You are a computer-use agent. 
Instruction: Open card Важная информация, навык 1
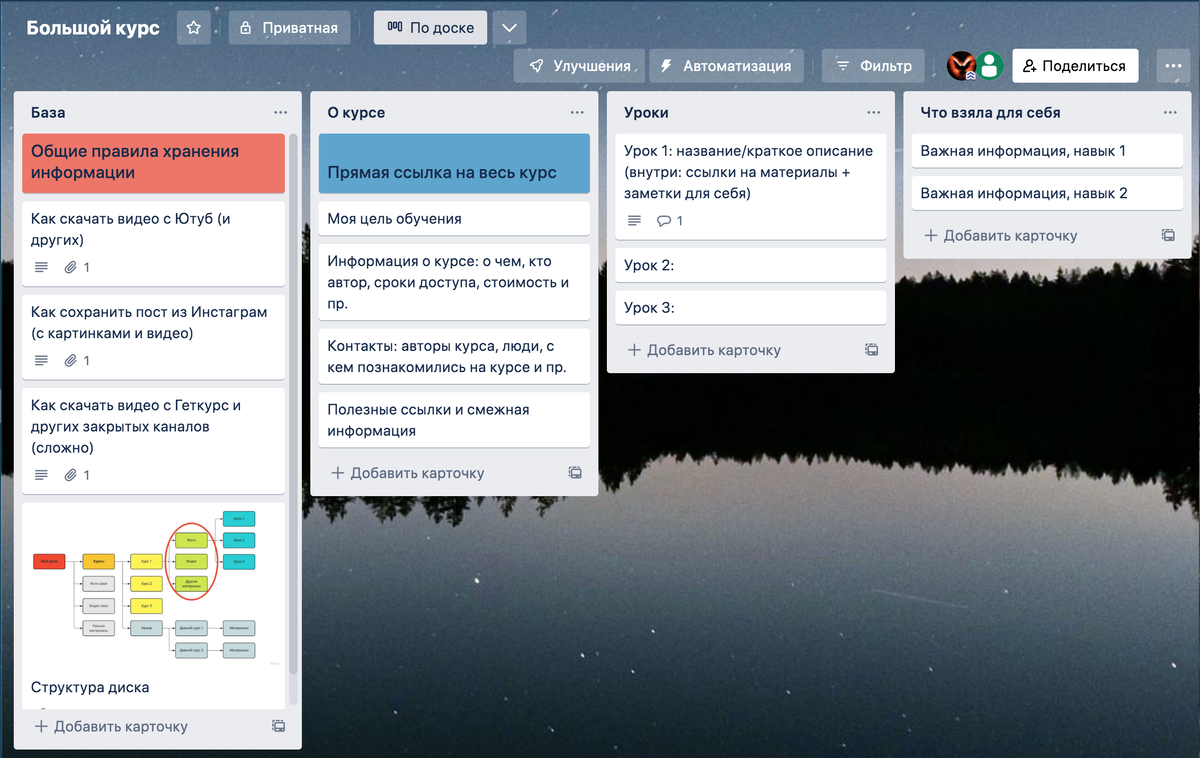(x=1048, y=151)
